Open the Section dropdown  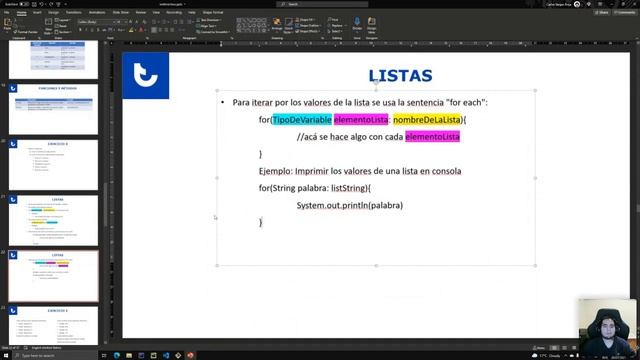[x=63, y=31]
